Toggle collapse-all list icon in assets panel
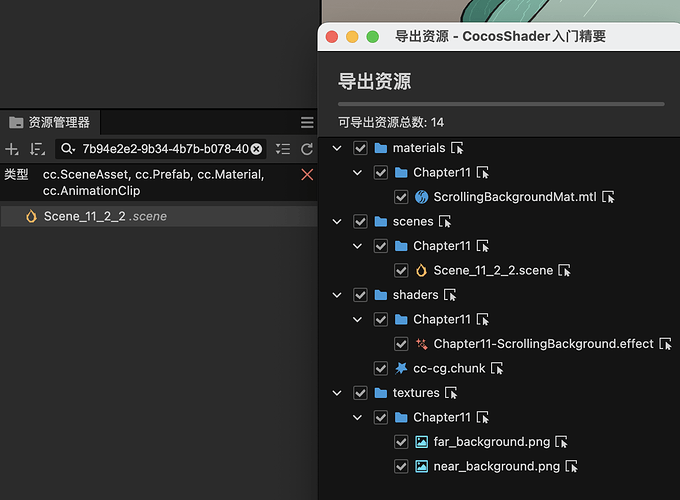The image size is (680, 500). click(283, 149)
